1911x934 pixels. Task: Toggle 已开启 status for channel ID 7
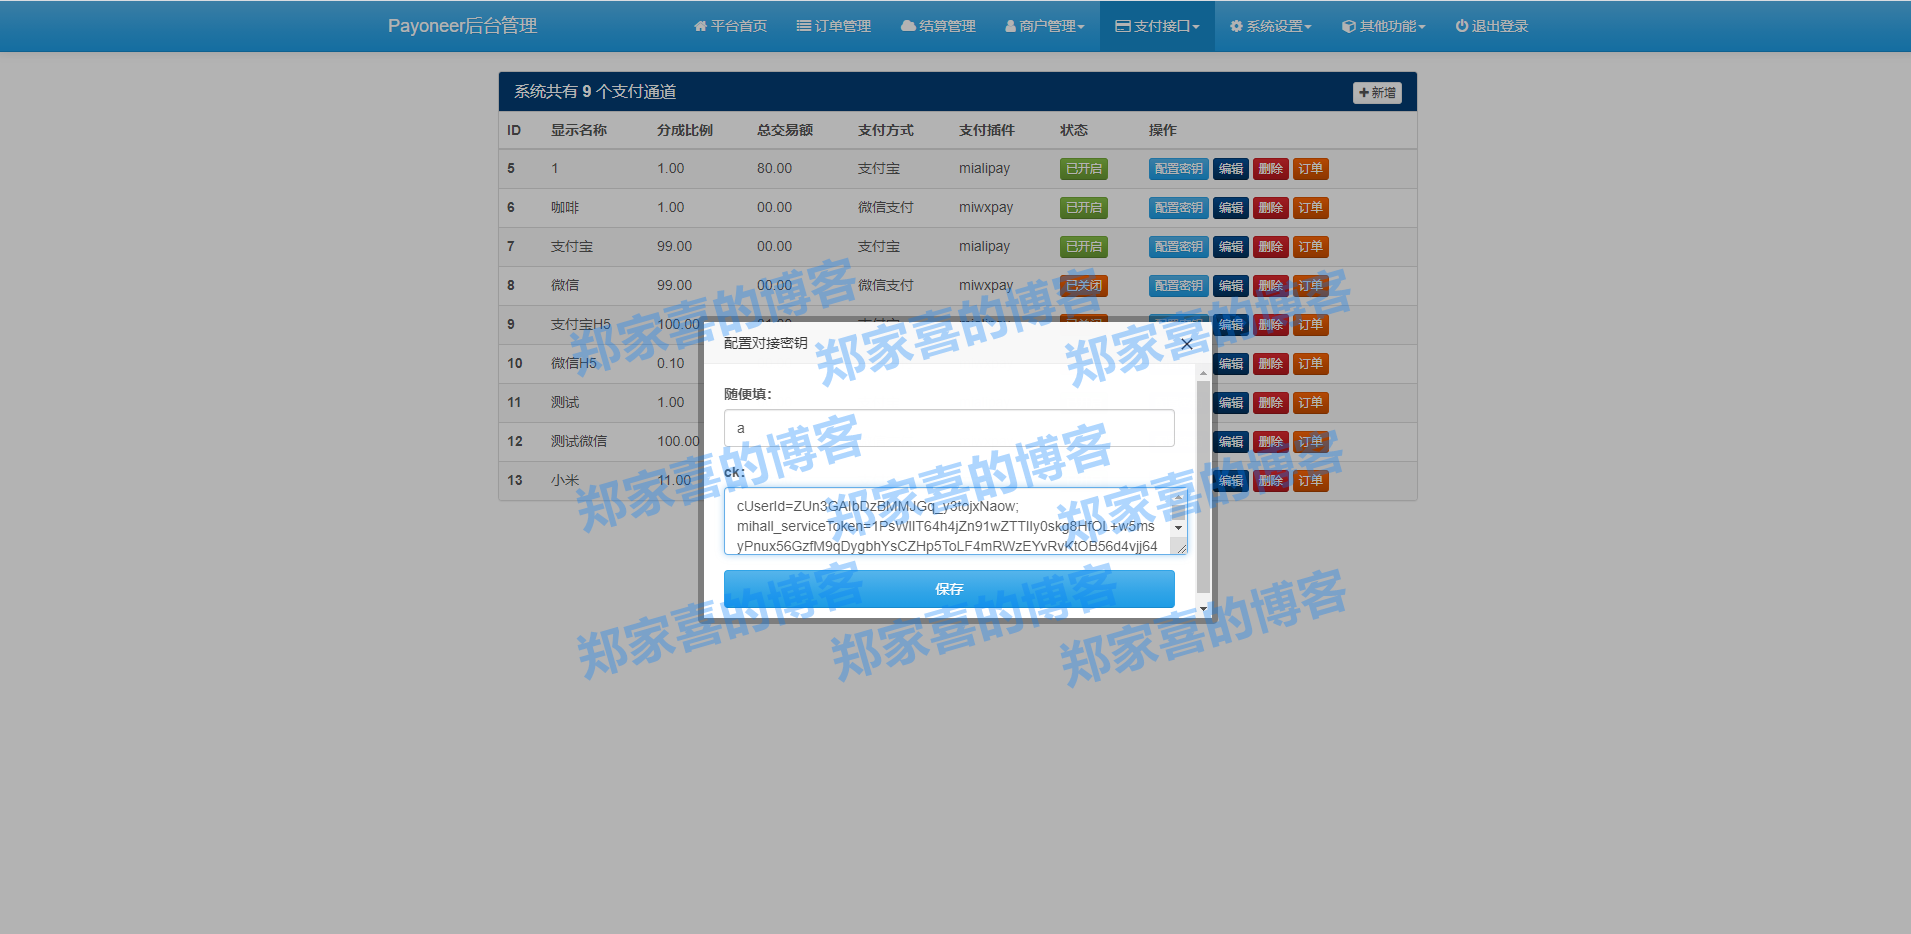[x=1083, y=247]
